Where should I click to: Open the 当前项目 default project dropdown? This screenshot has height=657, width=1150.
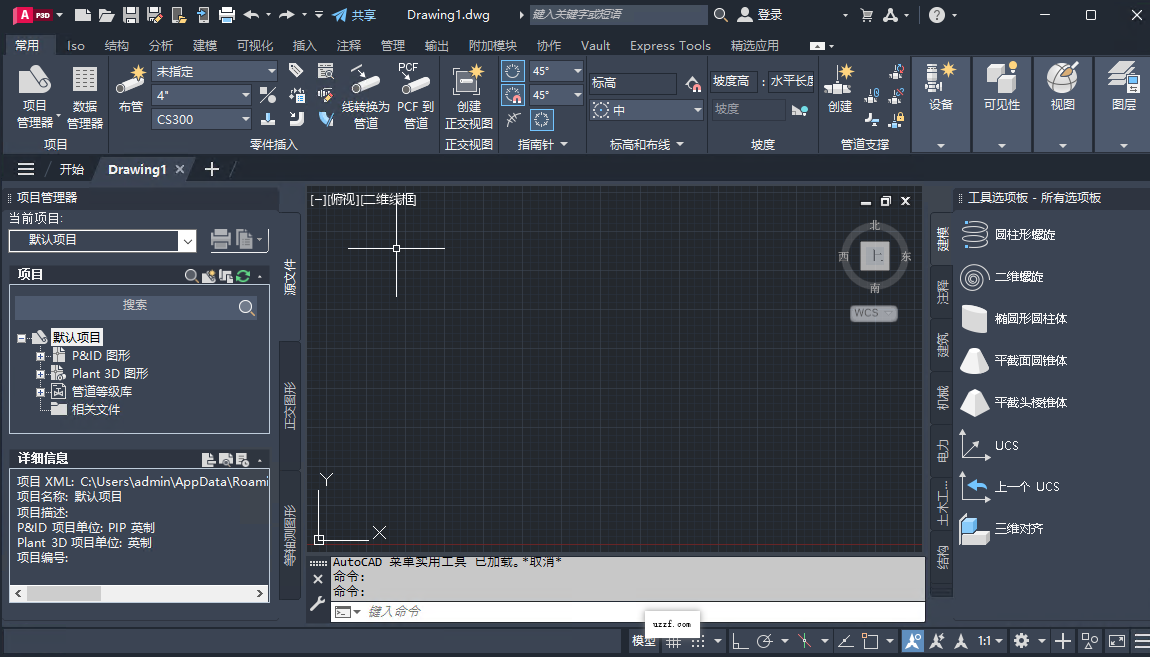tap(186, 241)
